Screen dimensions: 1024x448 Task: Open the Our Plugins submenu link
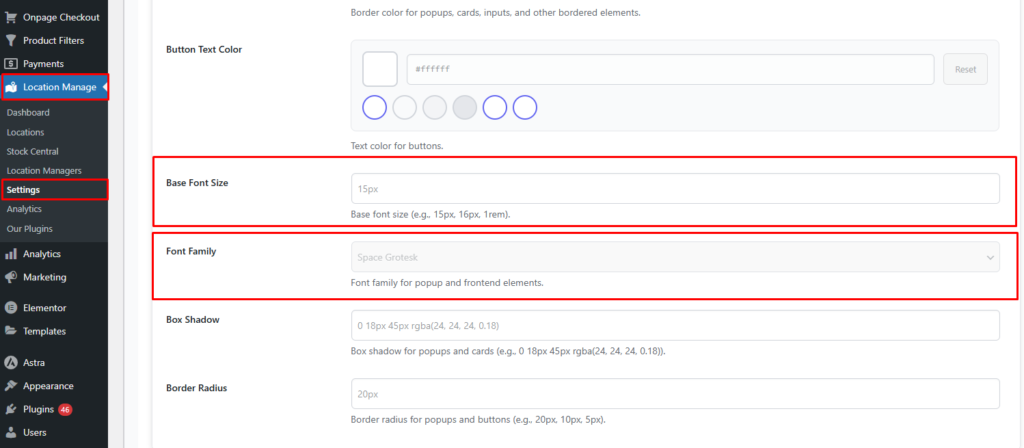(x=28, y=229)
